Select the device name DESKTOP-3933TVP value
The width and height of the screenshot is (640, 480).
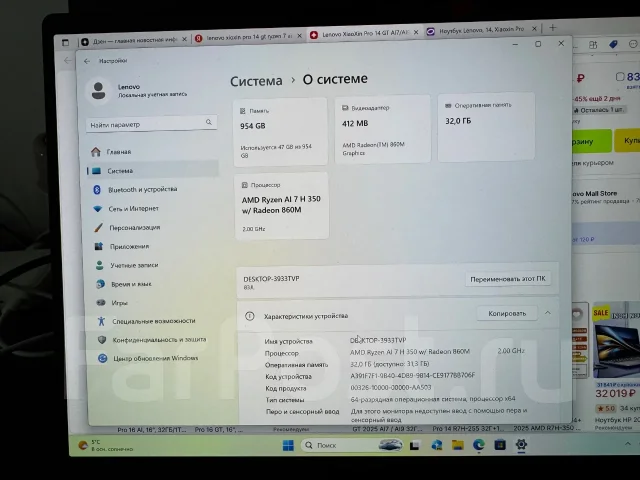[378, 340]
